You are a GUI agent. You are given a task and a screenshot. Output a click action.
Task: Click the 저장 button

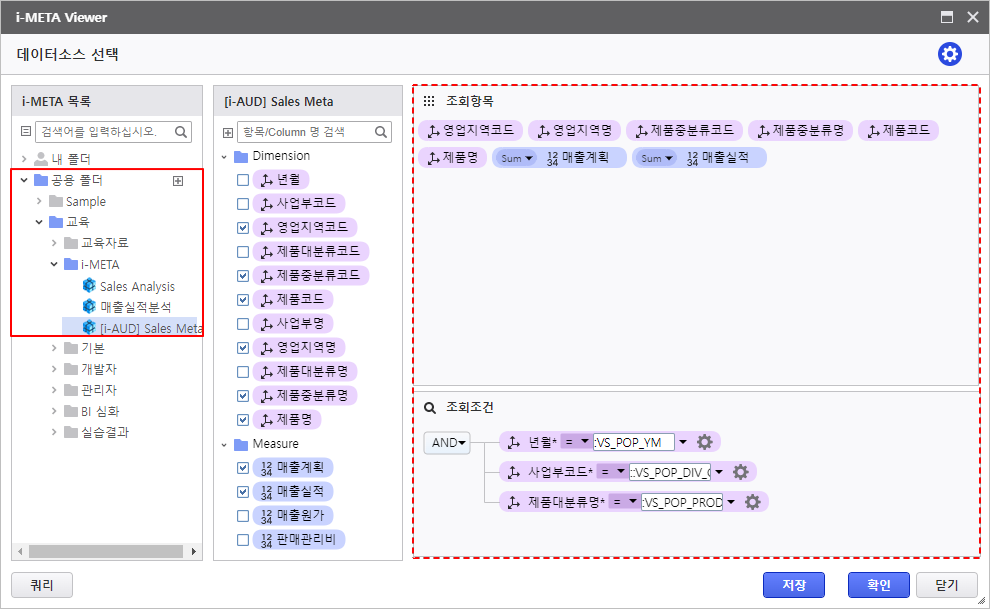point(793,585)
